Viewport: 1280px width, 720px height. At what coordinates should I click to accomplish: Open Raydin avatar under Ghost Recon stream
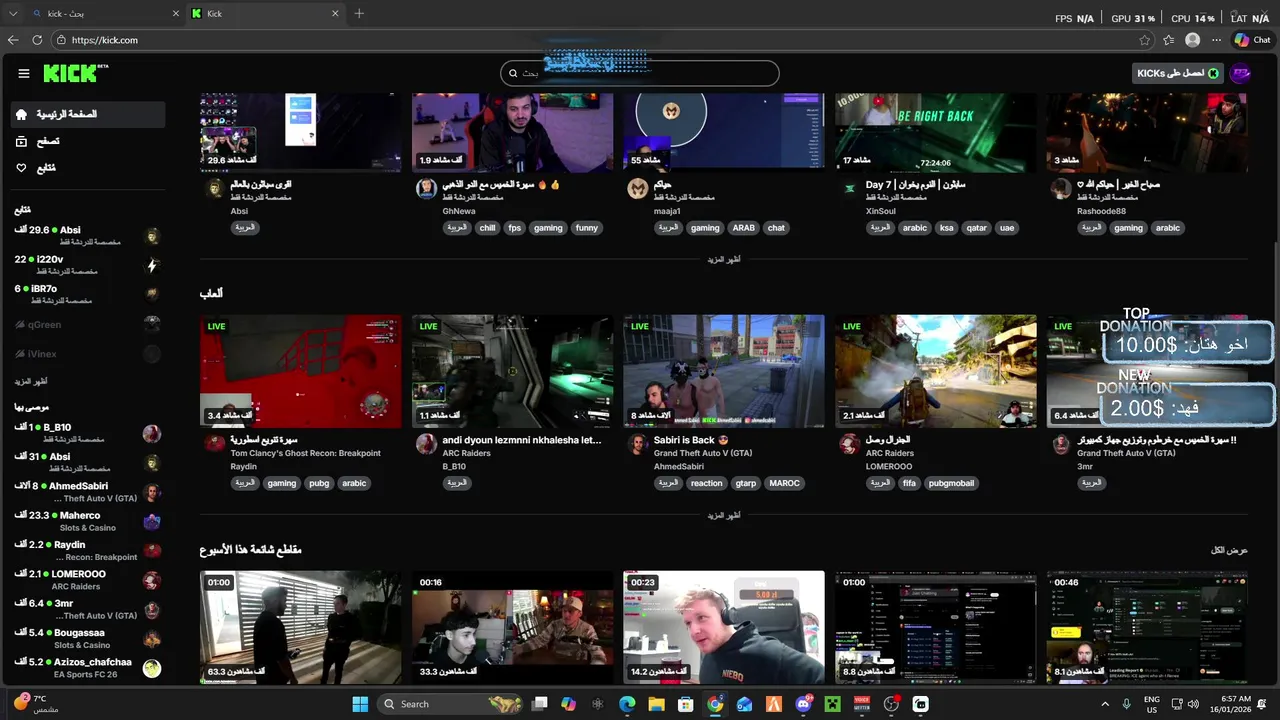214,444
